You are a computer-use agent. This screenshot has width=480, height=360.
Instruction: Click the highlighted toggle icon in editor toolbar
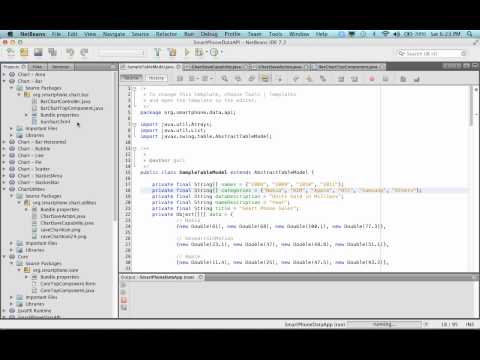tap(265, 79)
